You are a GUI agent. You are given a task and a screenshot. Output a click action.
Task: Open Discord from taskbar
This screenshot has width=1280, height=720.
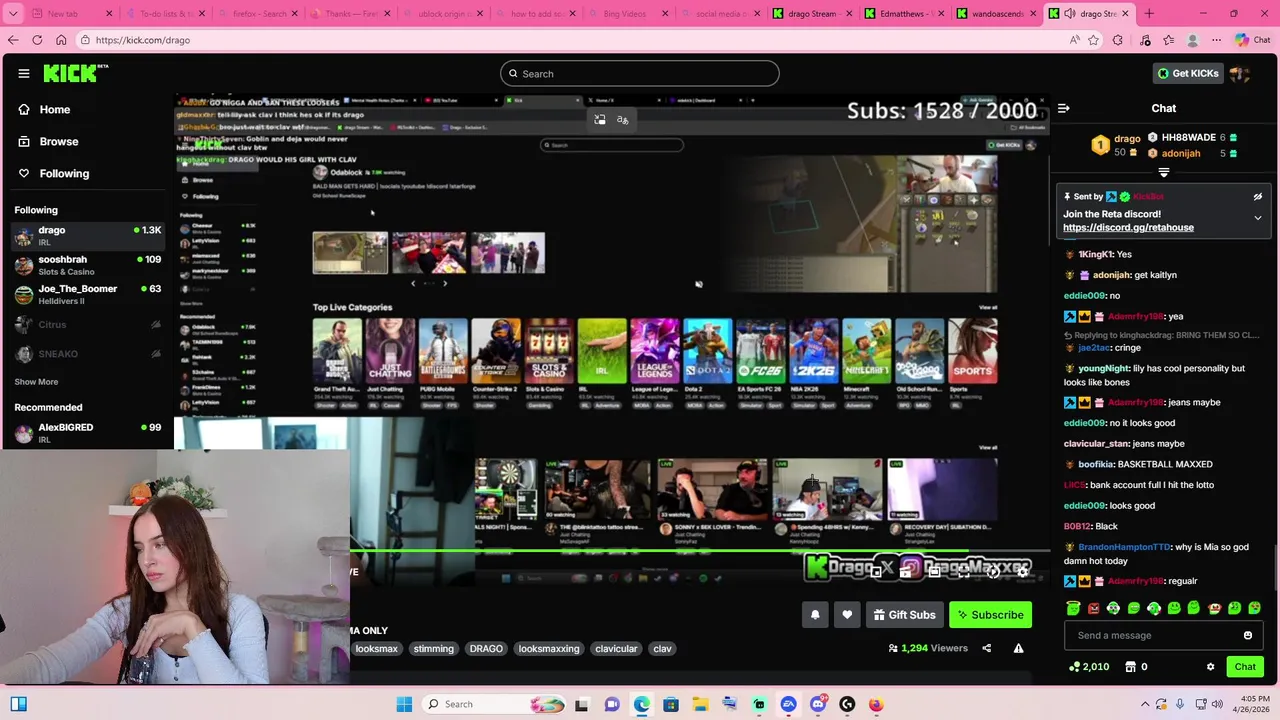point(818,704)
